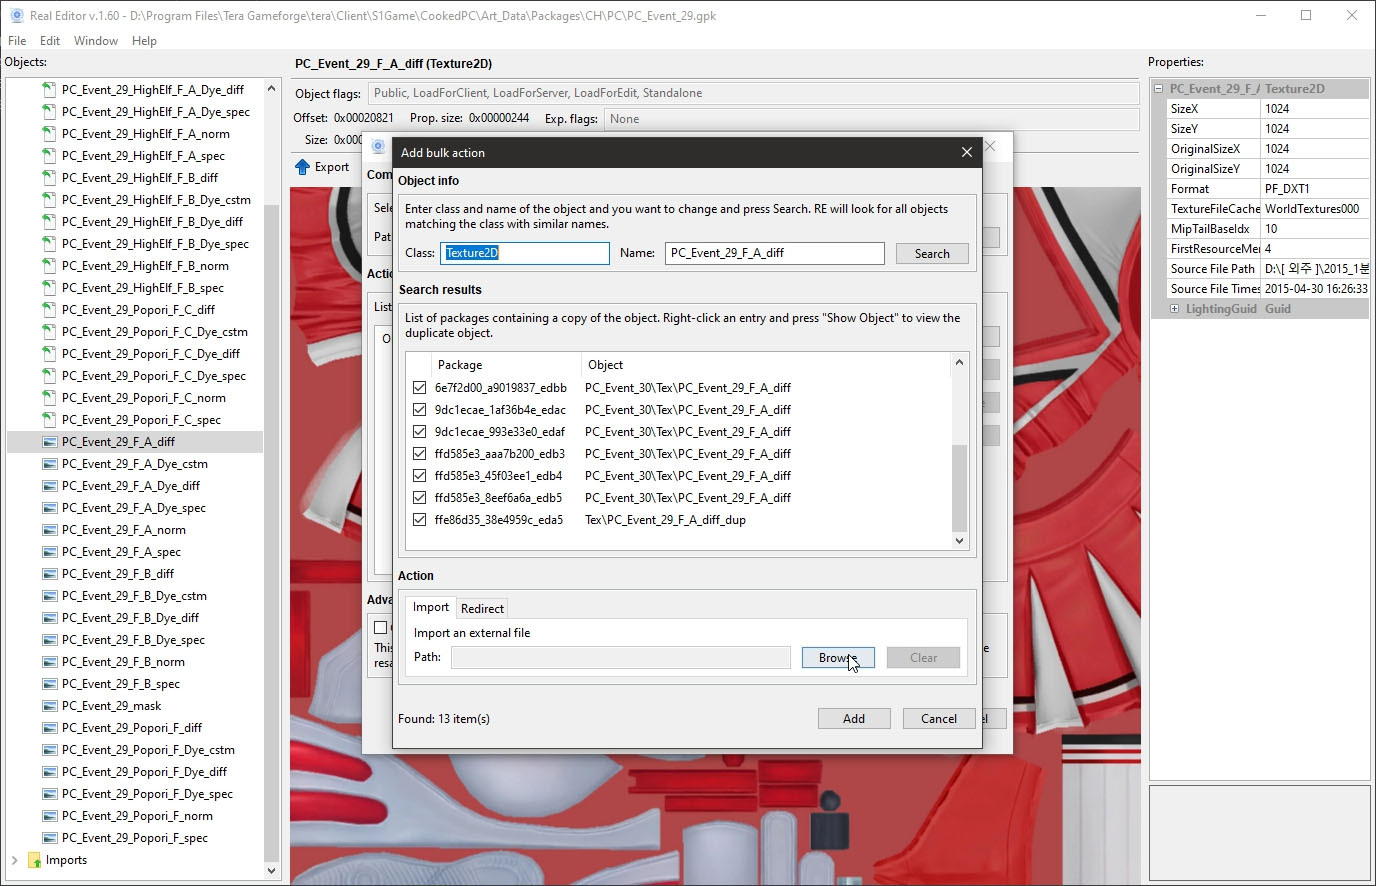Uncheck the 6e7f2d00_a9019837_edbb package checkbox
Screen dimensions: 1376x886
(419, 388)
